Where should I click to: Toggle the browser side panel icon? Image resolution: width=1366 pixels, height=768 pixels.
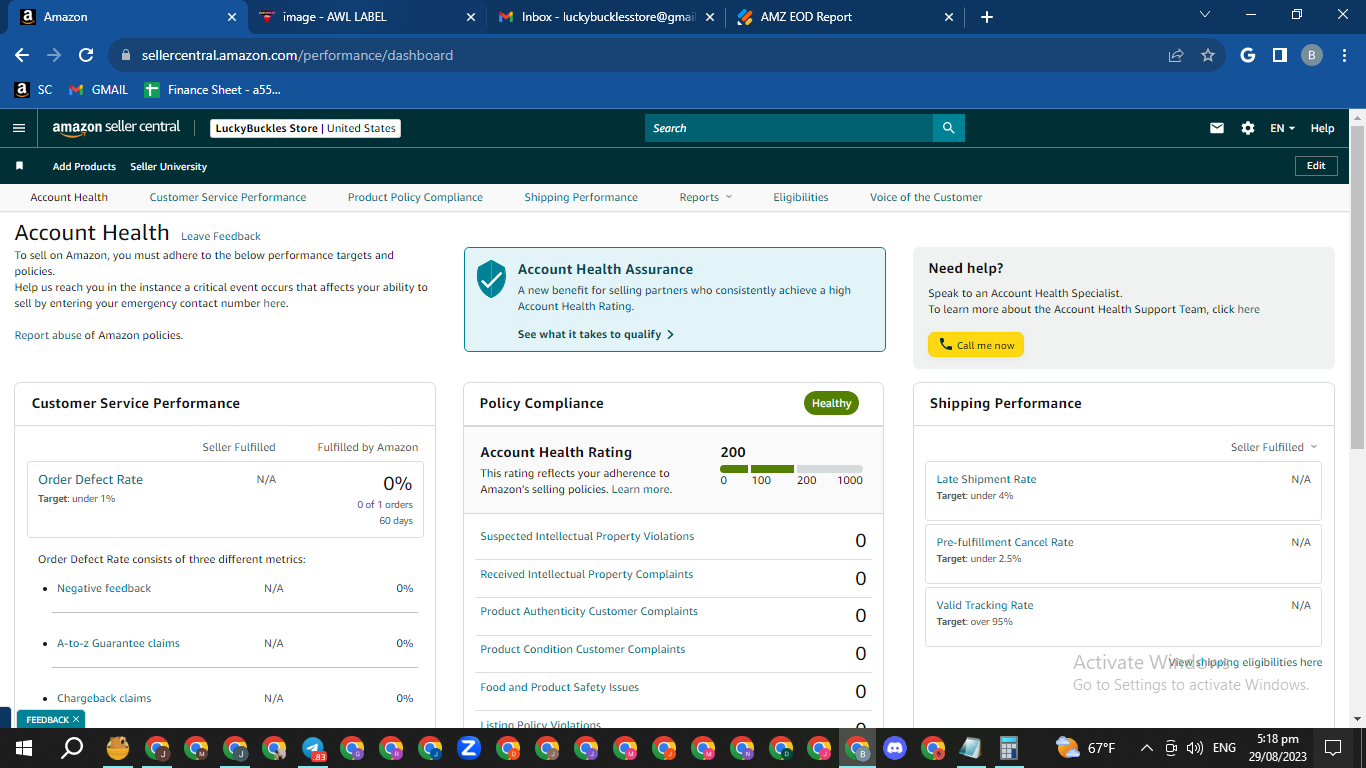pyautogui.click(x=1280, y=55)
